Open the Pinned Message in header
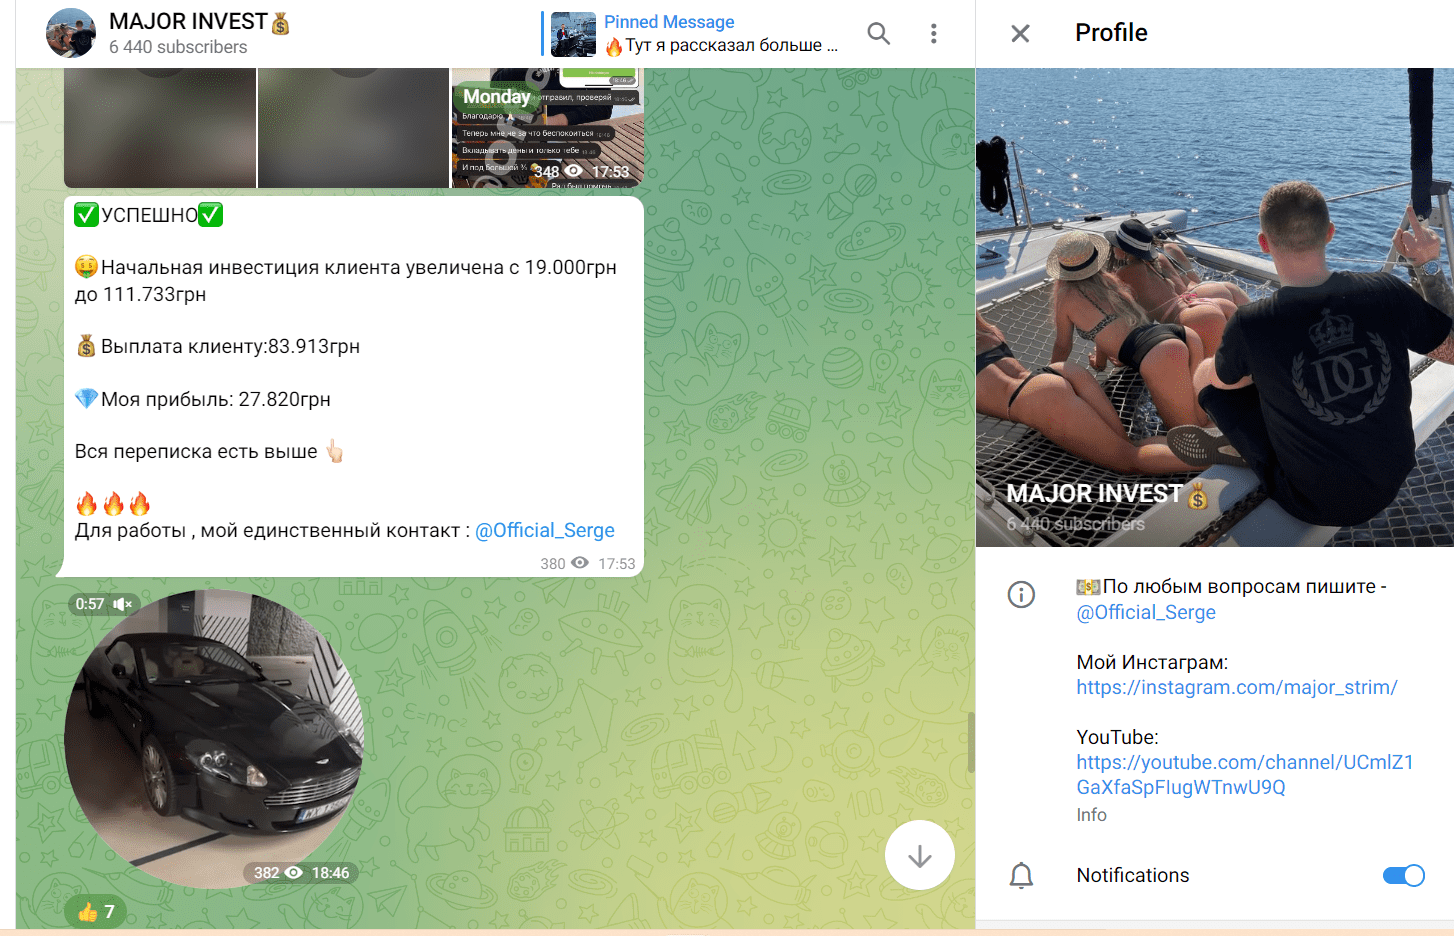Viewport: 1454px width, 936px height. [720, 34]
